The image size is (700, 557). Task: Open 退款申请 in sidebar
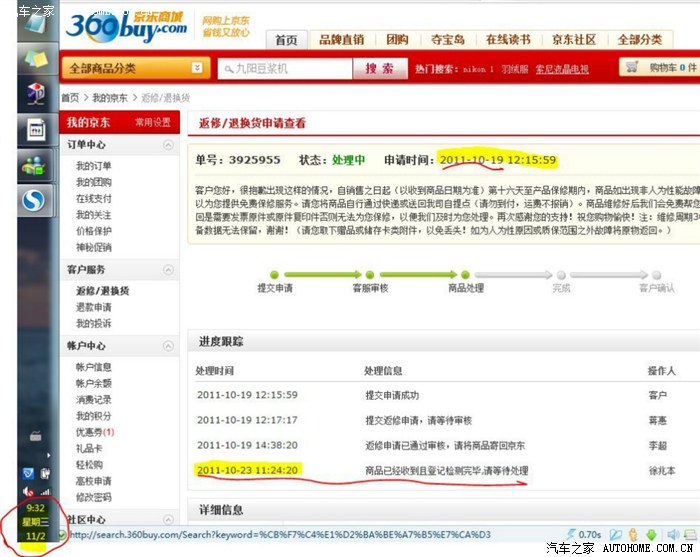(x=94, y=307)
